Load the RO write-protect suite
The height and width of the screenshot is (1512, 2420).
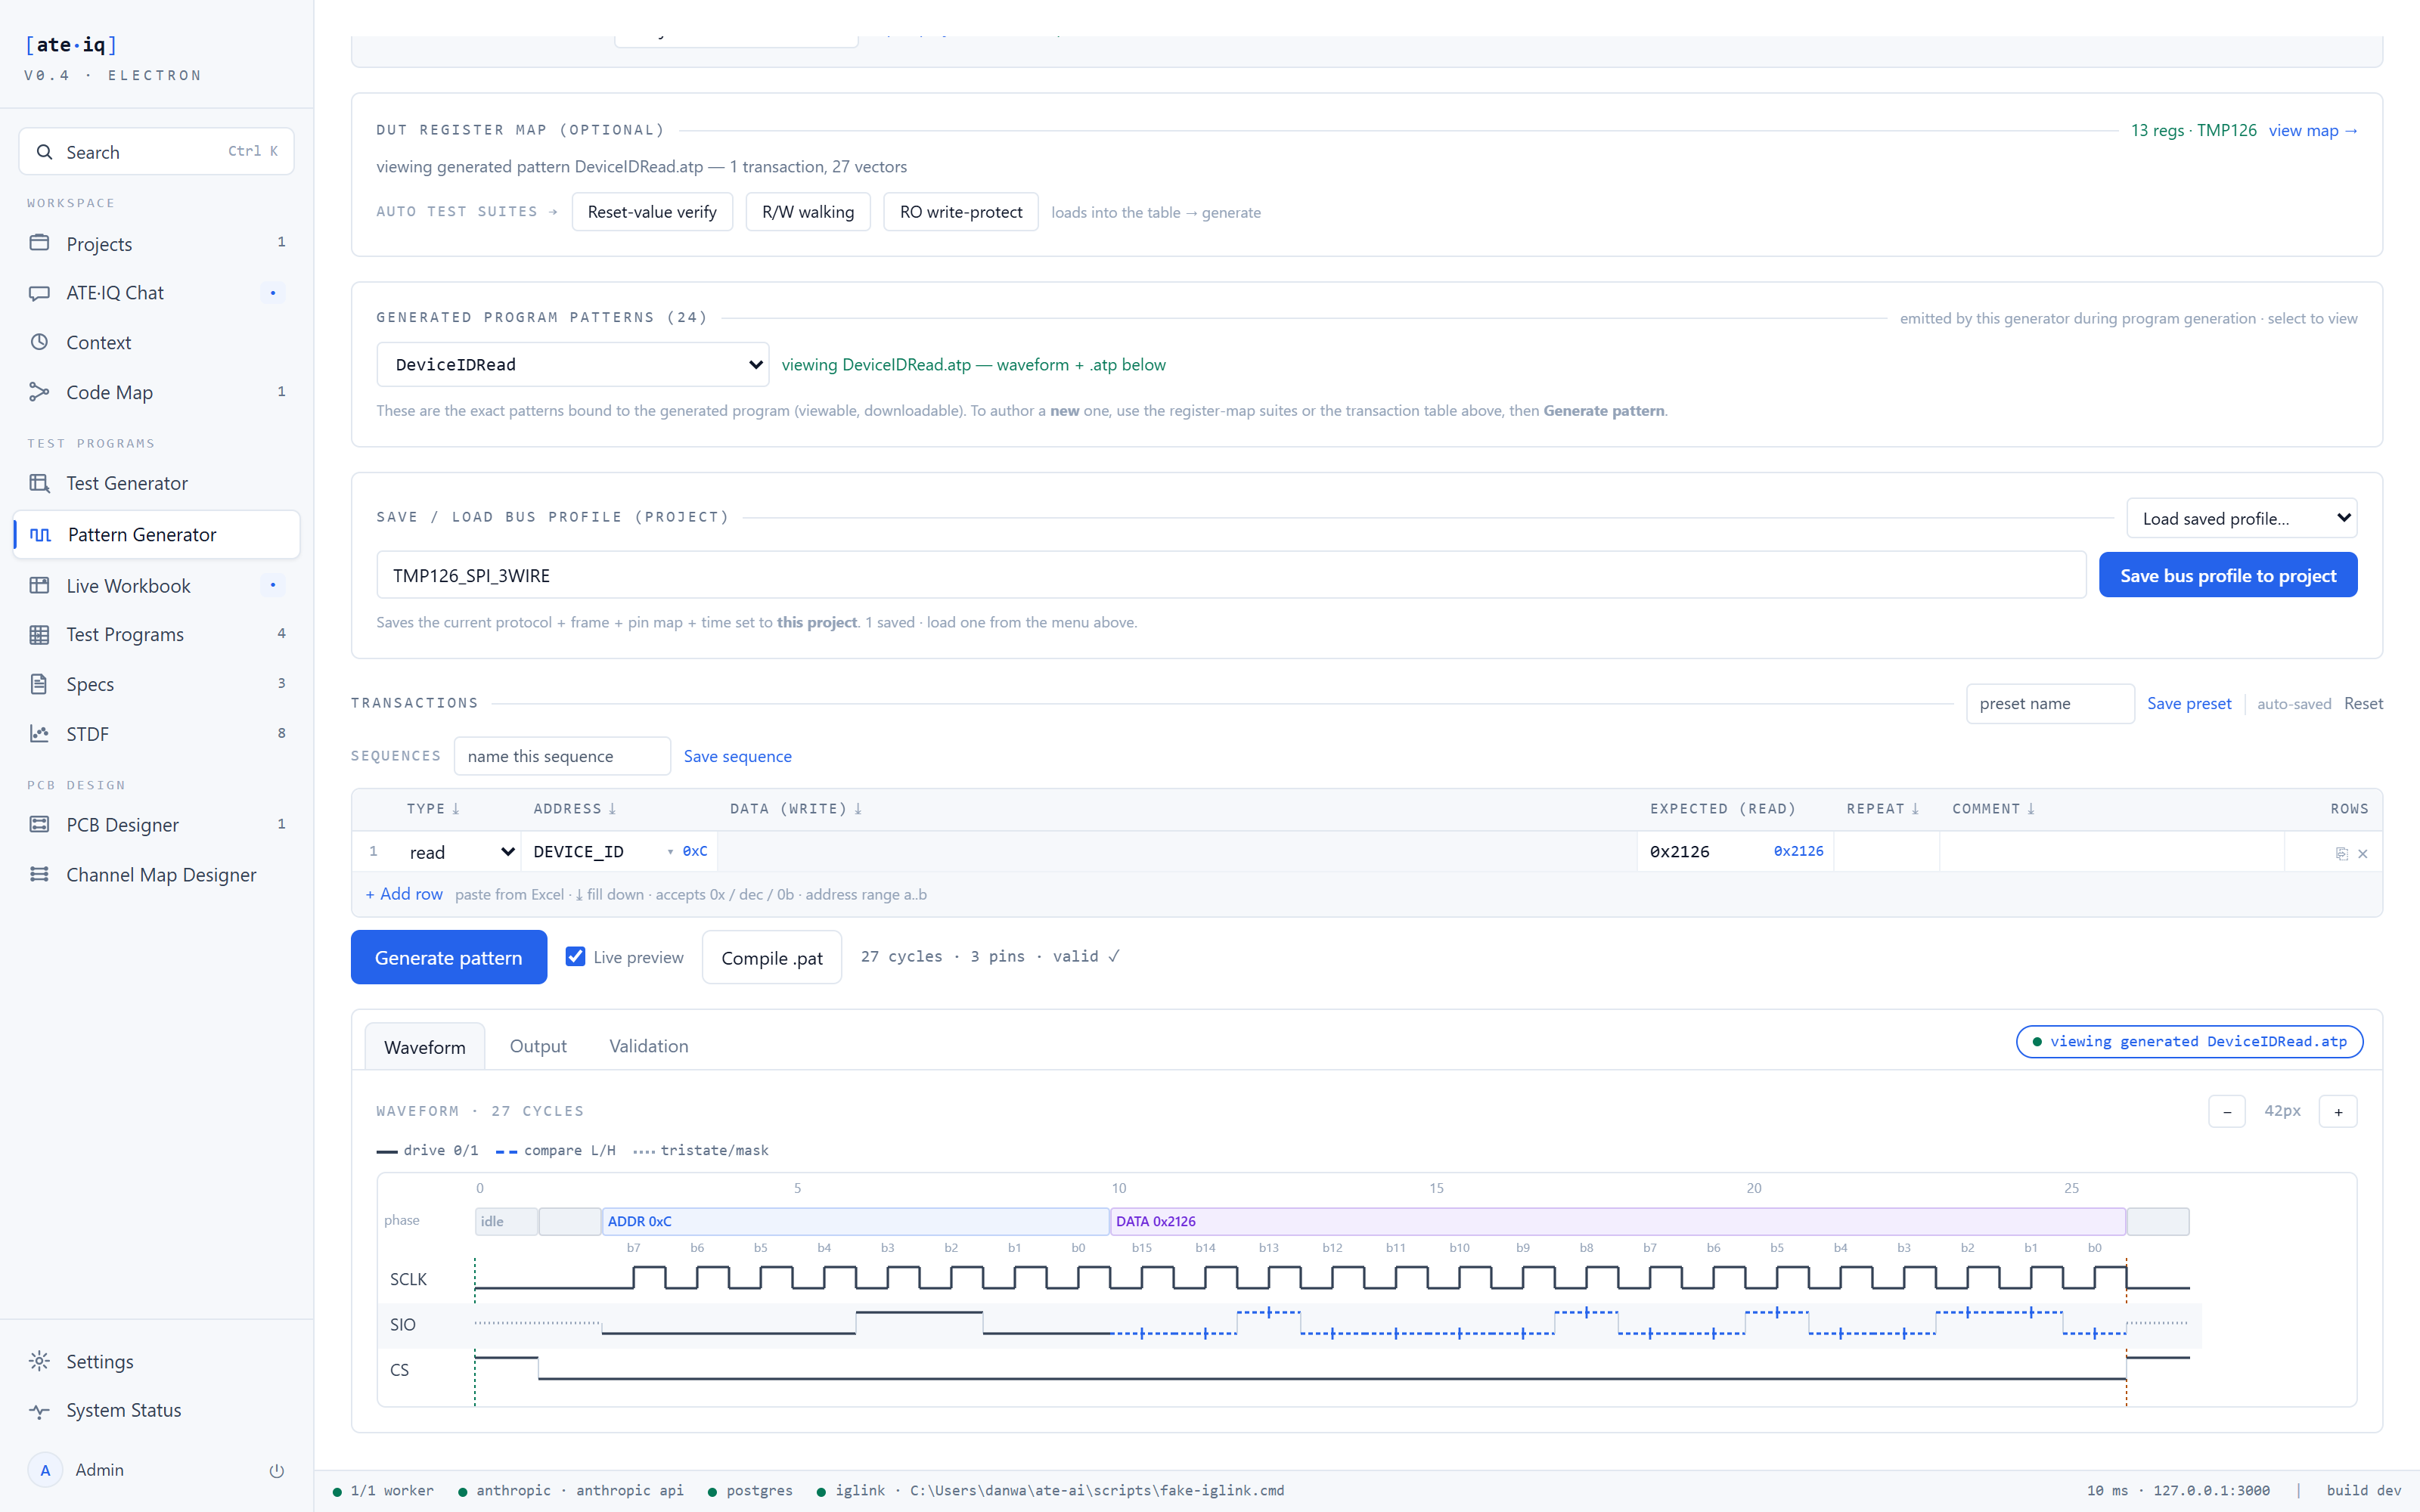tap(961, 212)
